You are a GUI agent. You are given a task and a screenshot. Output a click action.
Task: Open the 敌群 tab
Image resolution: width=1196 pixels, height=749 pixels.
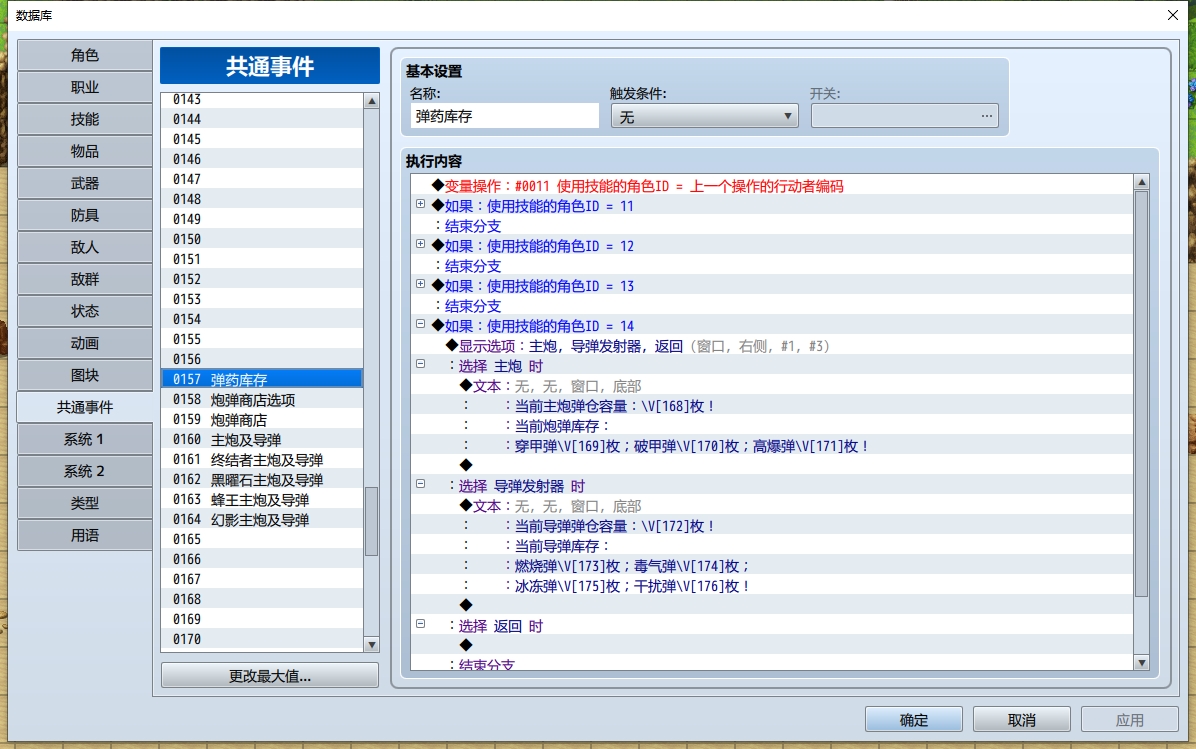pos(85,280)
